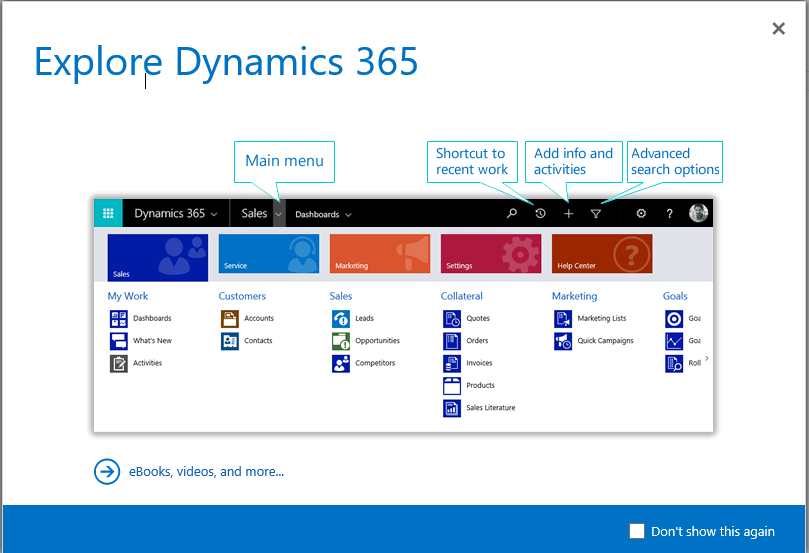Open the Contacts text link

258,340
